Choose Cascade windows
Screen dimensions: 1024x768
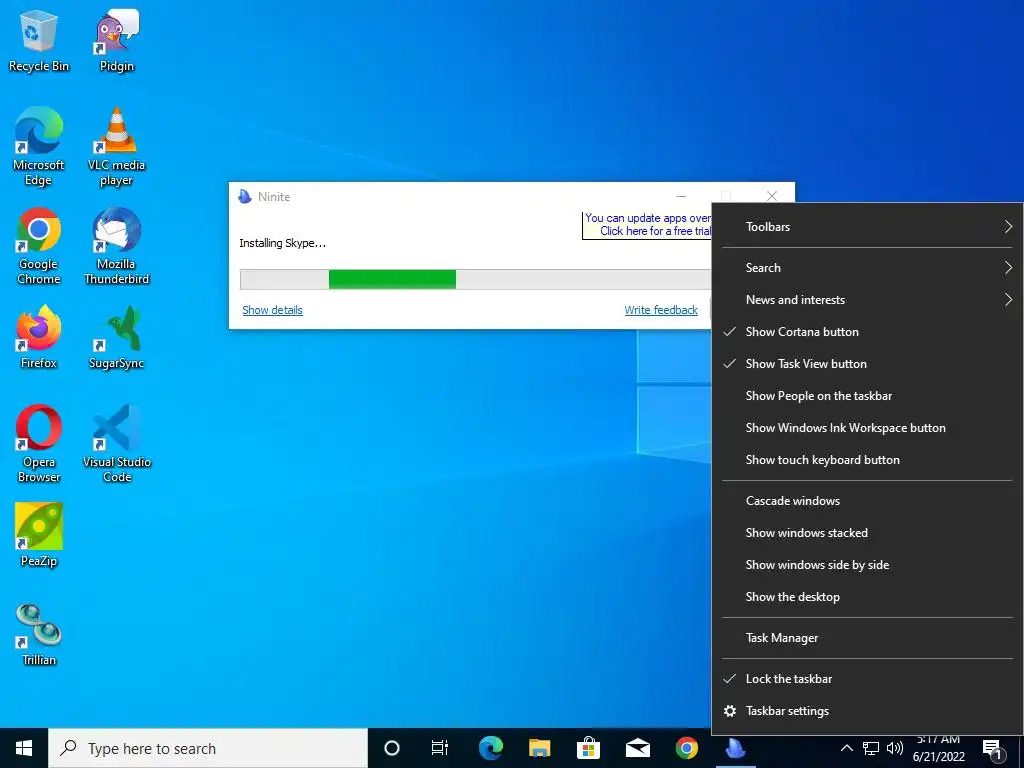(x=867, y=501)
